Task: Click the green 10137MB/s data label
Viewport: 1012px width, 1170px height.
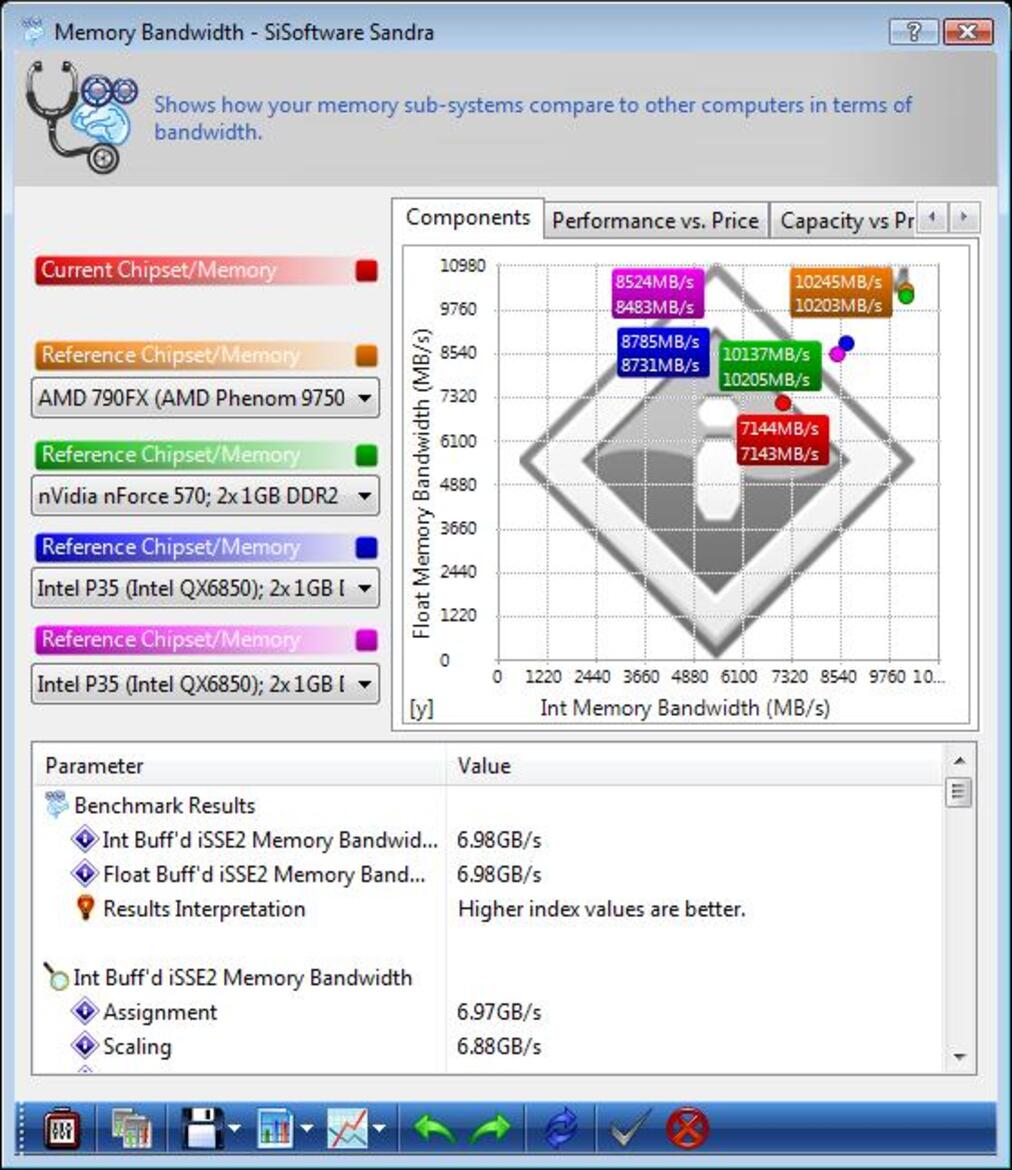Action: 769,366
